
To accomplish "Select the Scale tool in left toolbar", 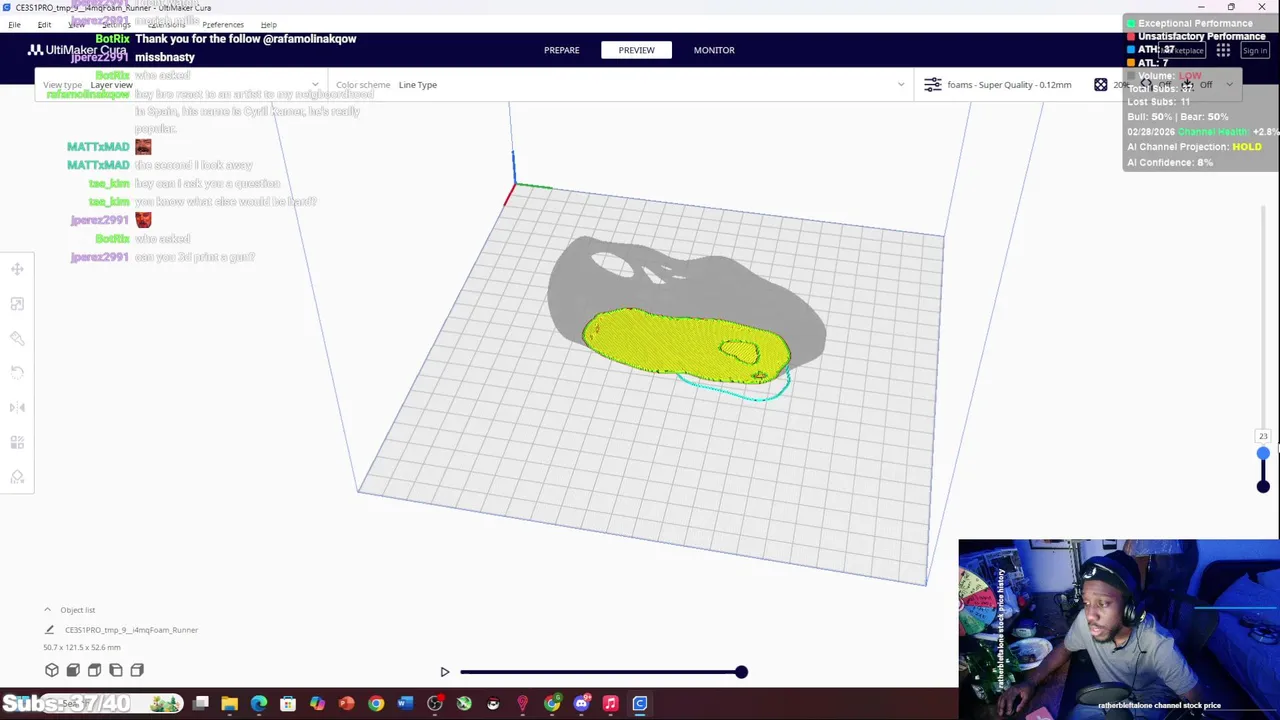I will 17,304.
